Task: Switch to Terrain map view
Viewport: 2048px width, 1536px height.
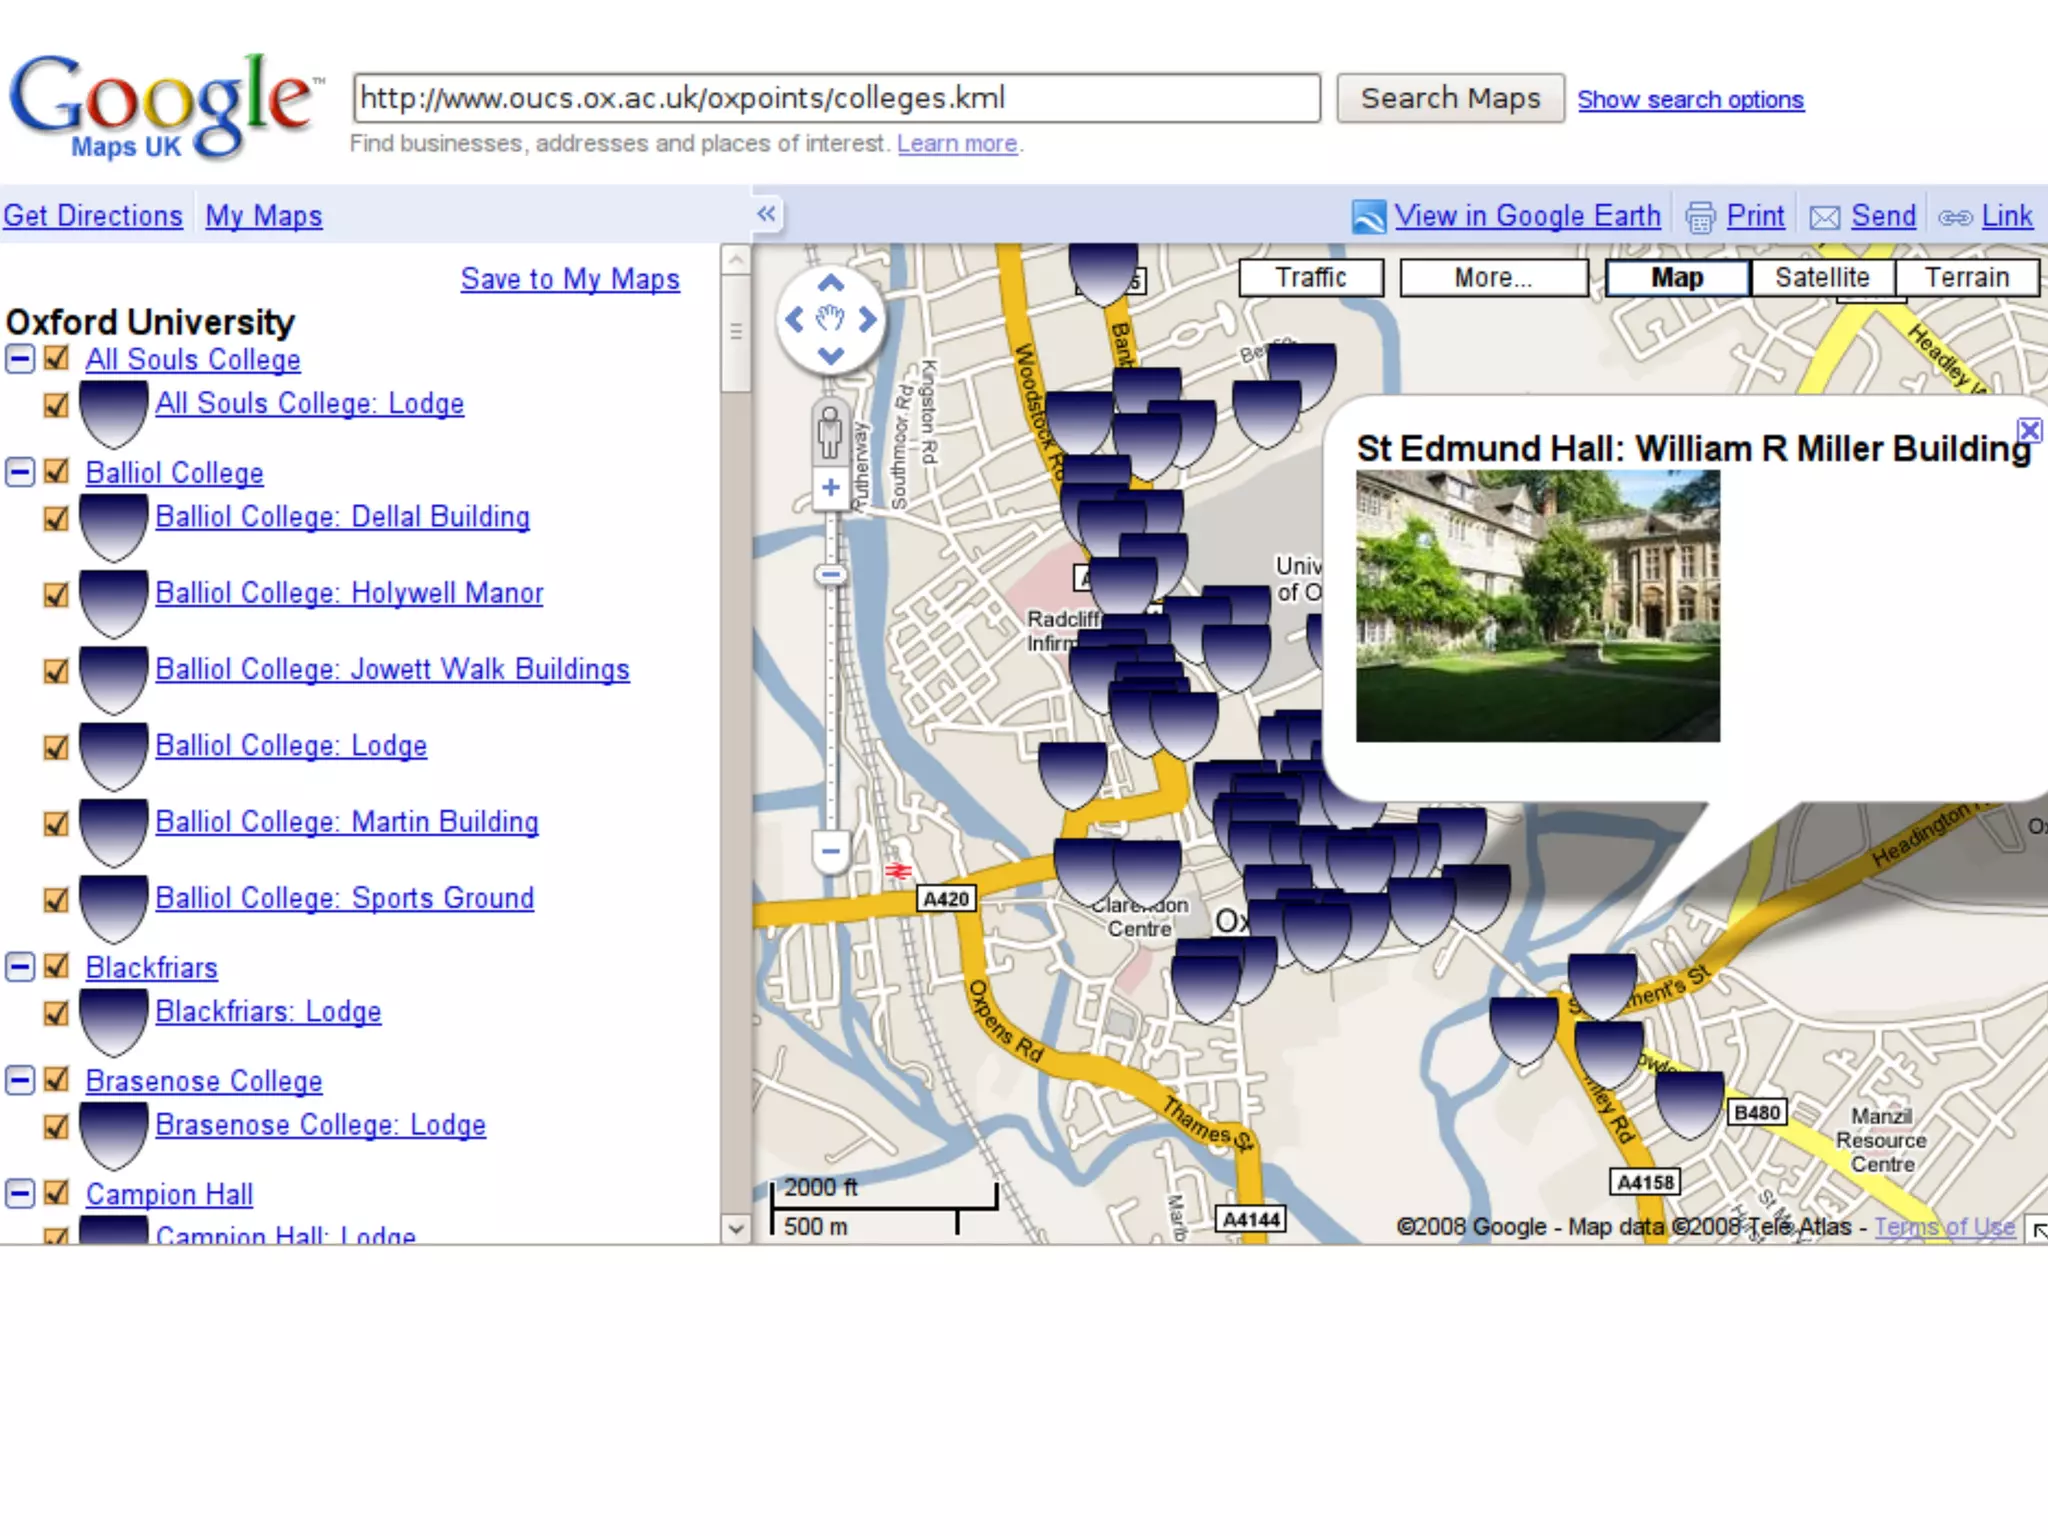Action: click(x=1966, y=278)
